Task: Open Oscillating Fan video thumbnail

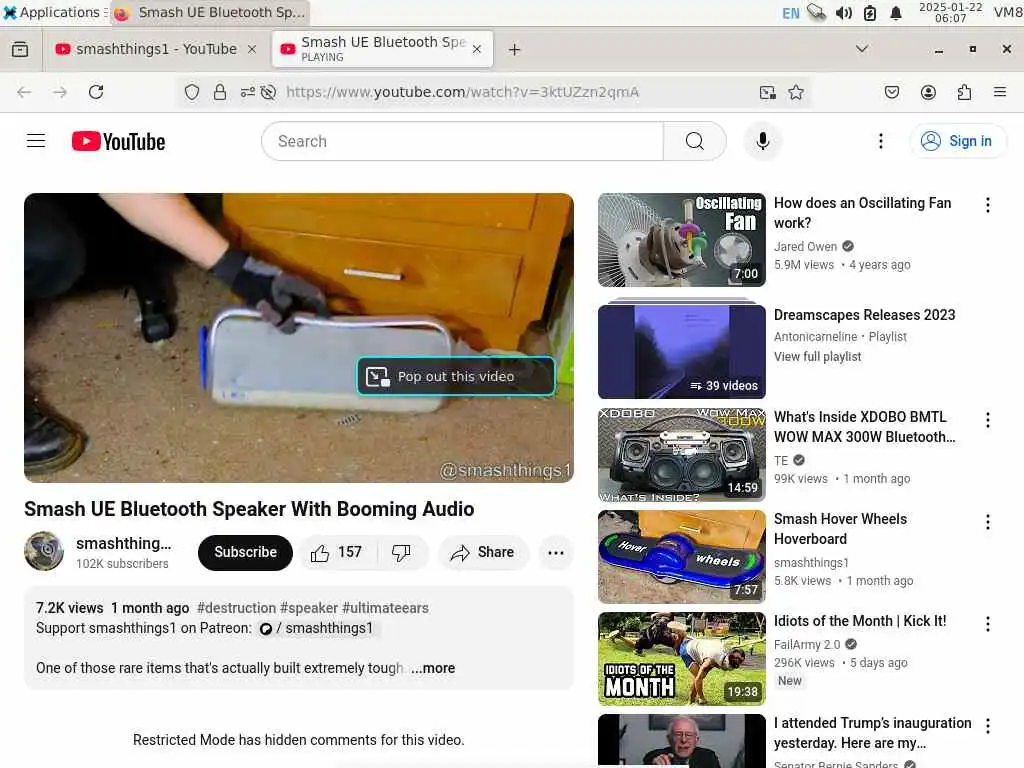Action: coord(681,240)
